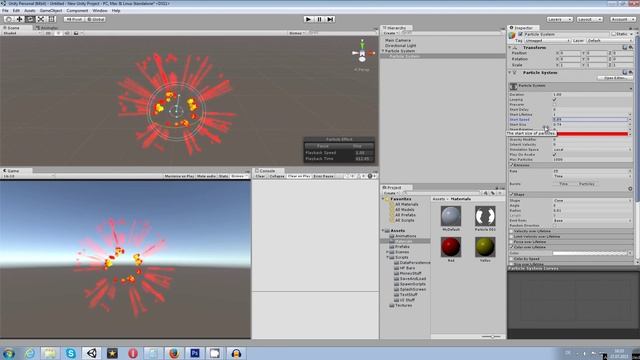This screenshot has height=360, width=640.
Task: Select the Rect transform tool
Action: tap(52, 19)
